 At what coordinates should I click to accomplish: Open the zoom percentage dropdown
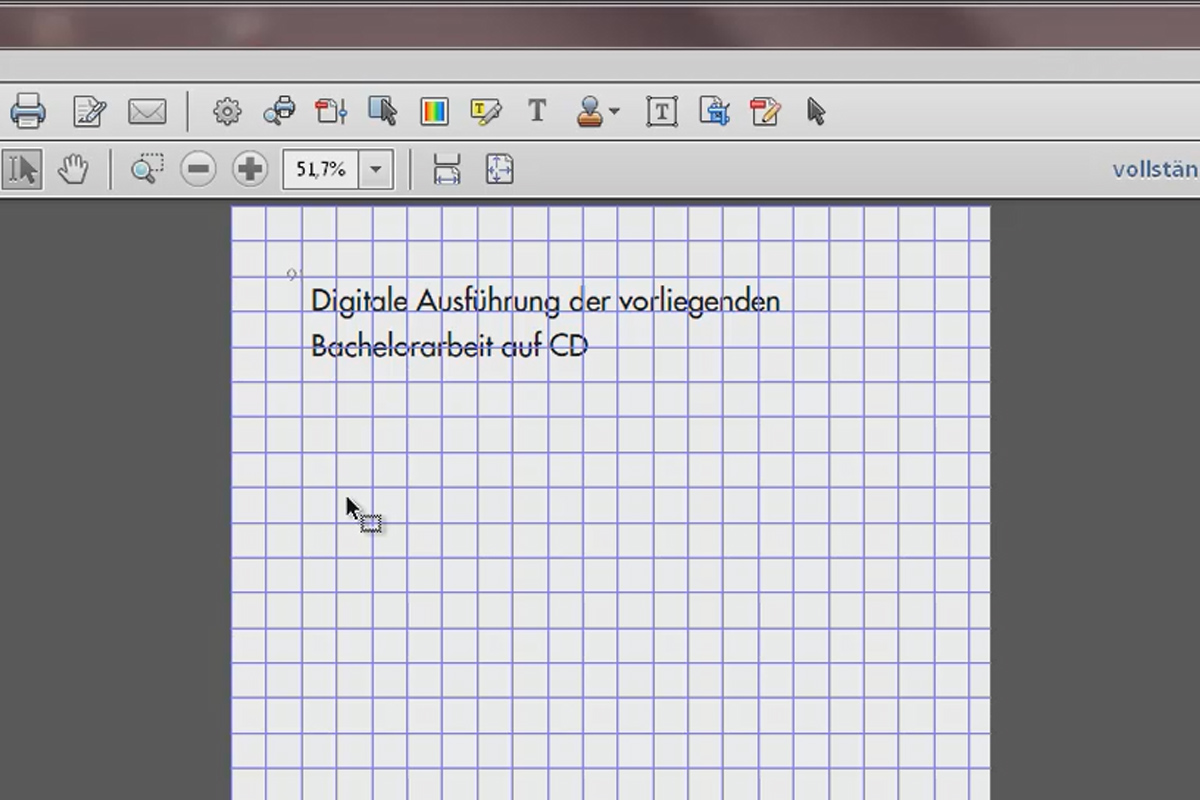375,169
